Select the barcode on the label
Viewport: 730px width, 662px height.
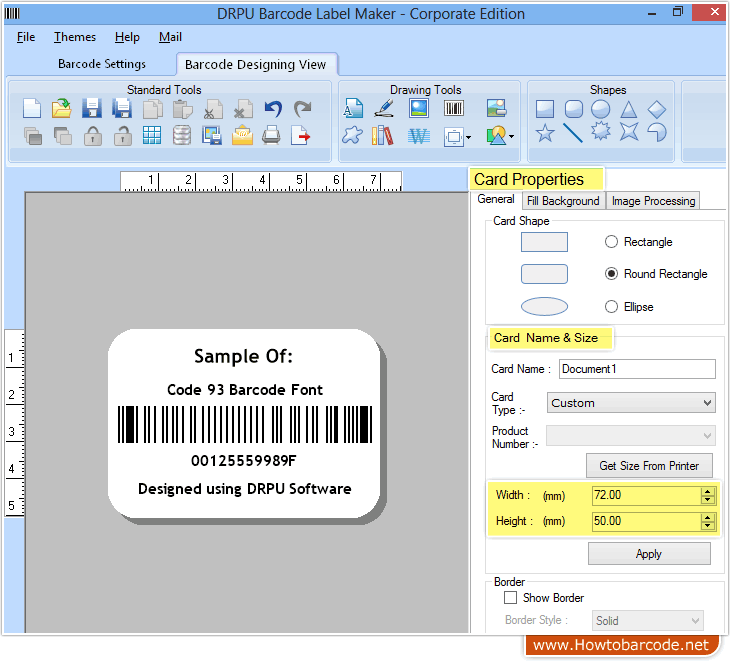(x=245, y=424)
